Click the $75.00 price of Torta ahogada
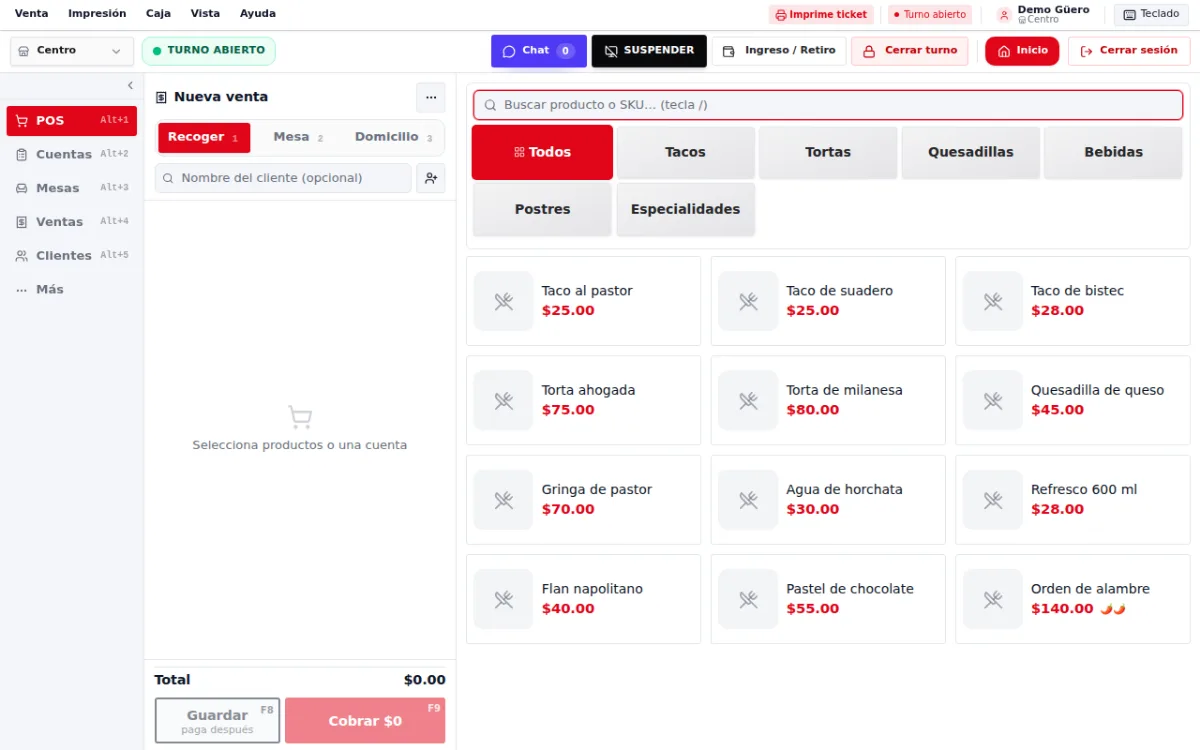The image size is (1200, 750). click(x=568, y=410)
